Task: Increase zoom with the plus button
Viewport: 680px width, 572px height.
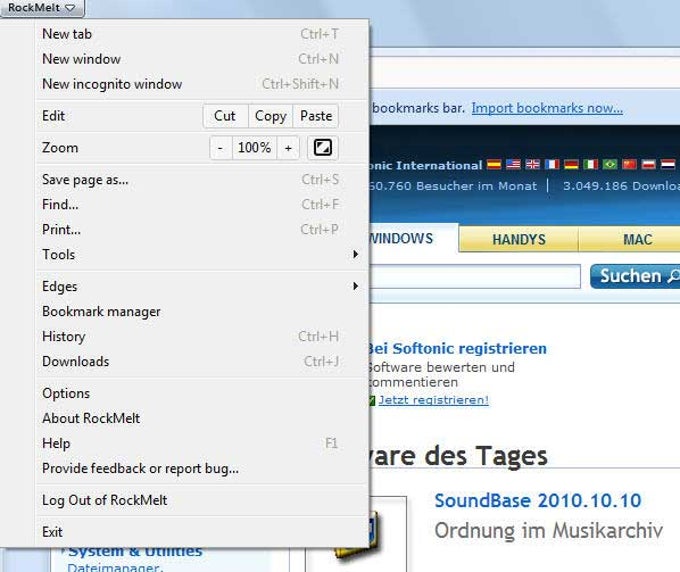Action: [x=288, y=148]
